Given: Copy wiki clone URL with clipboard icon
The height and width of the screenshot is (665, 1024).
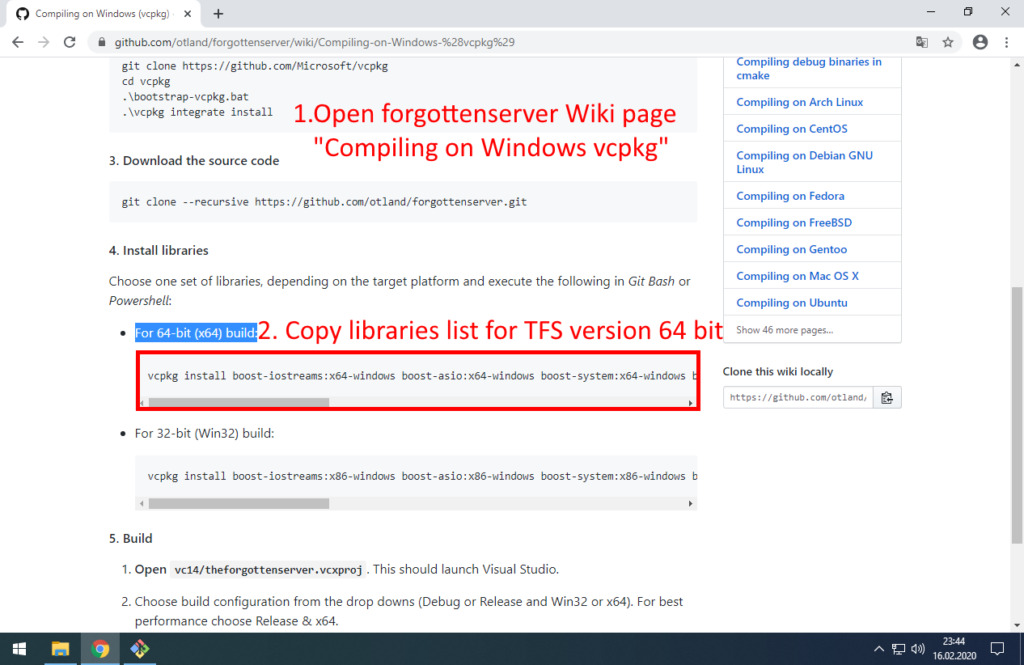Looking at the screenshot, I should pos(887,397).
